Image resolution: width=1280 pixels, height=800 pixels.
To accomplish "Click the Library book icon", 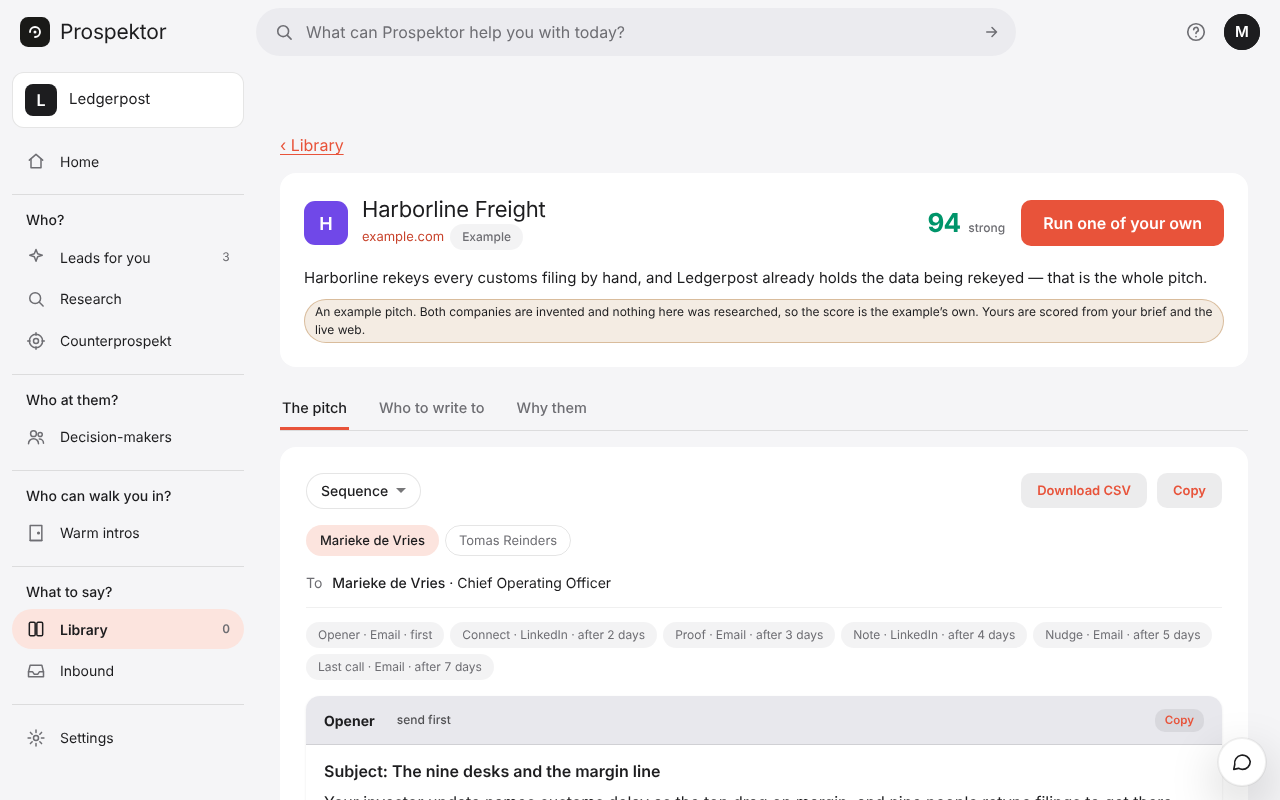I will click(x=36, y=630).
